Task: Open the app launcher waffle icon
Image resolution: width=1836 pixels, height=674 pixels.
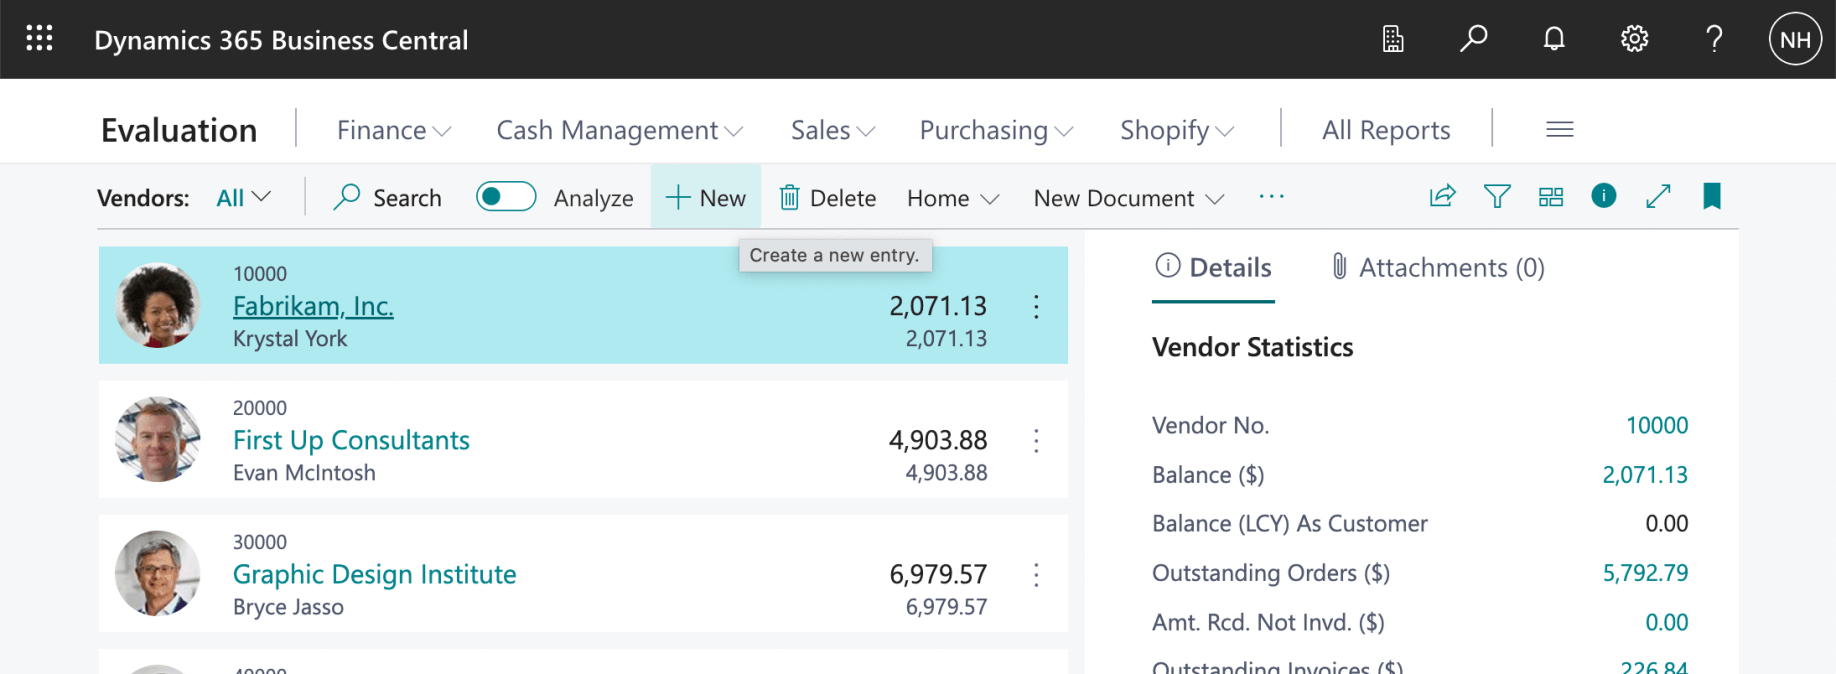Action: click(x=39, y=39)
